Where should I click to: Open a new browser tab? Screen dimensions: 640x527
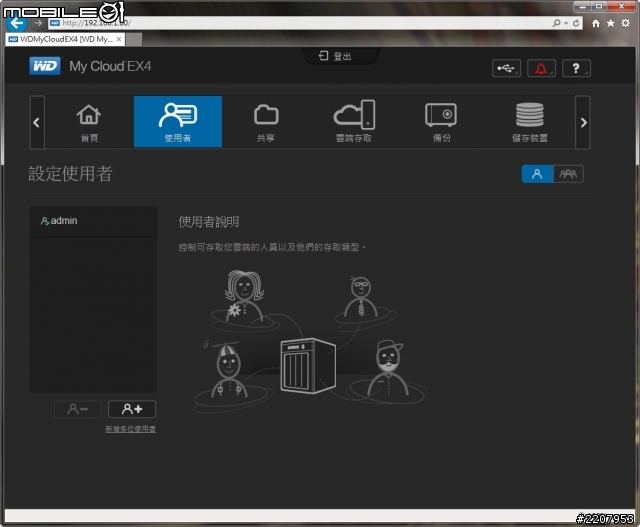pyautogui.click(x=134, y=40)
